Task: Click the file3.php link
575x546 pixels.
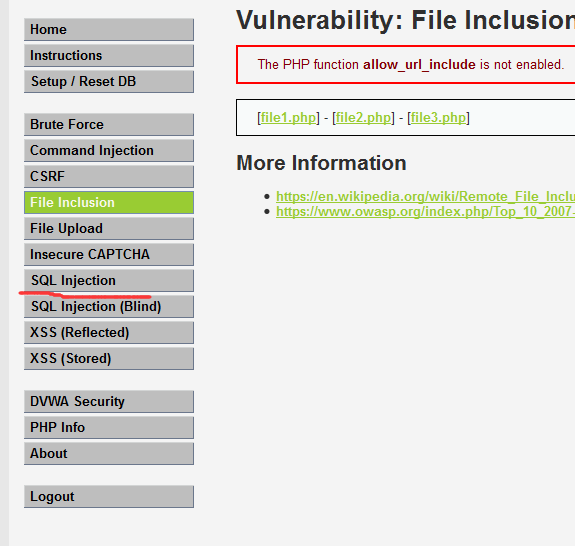Action: 438,118
